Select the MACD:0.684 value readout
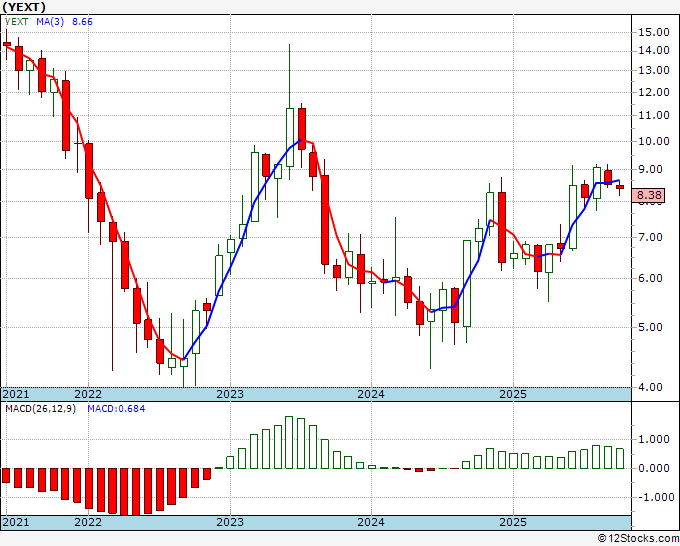This screenshot has width=680, height=546. 116,409
